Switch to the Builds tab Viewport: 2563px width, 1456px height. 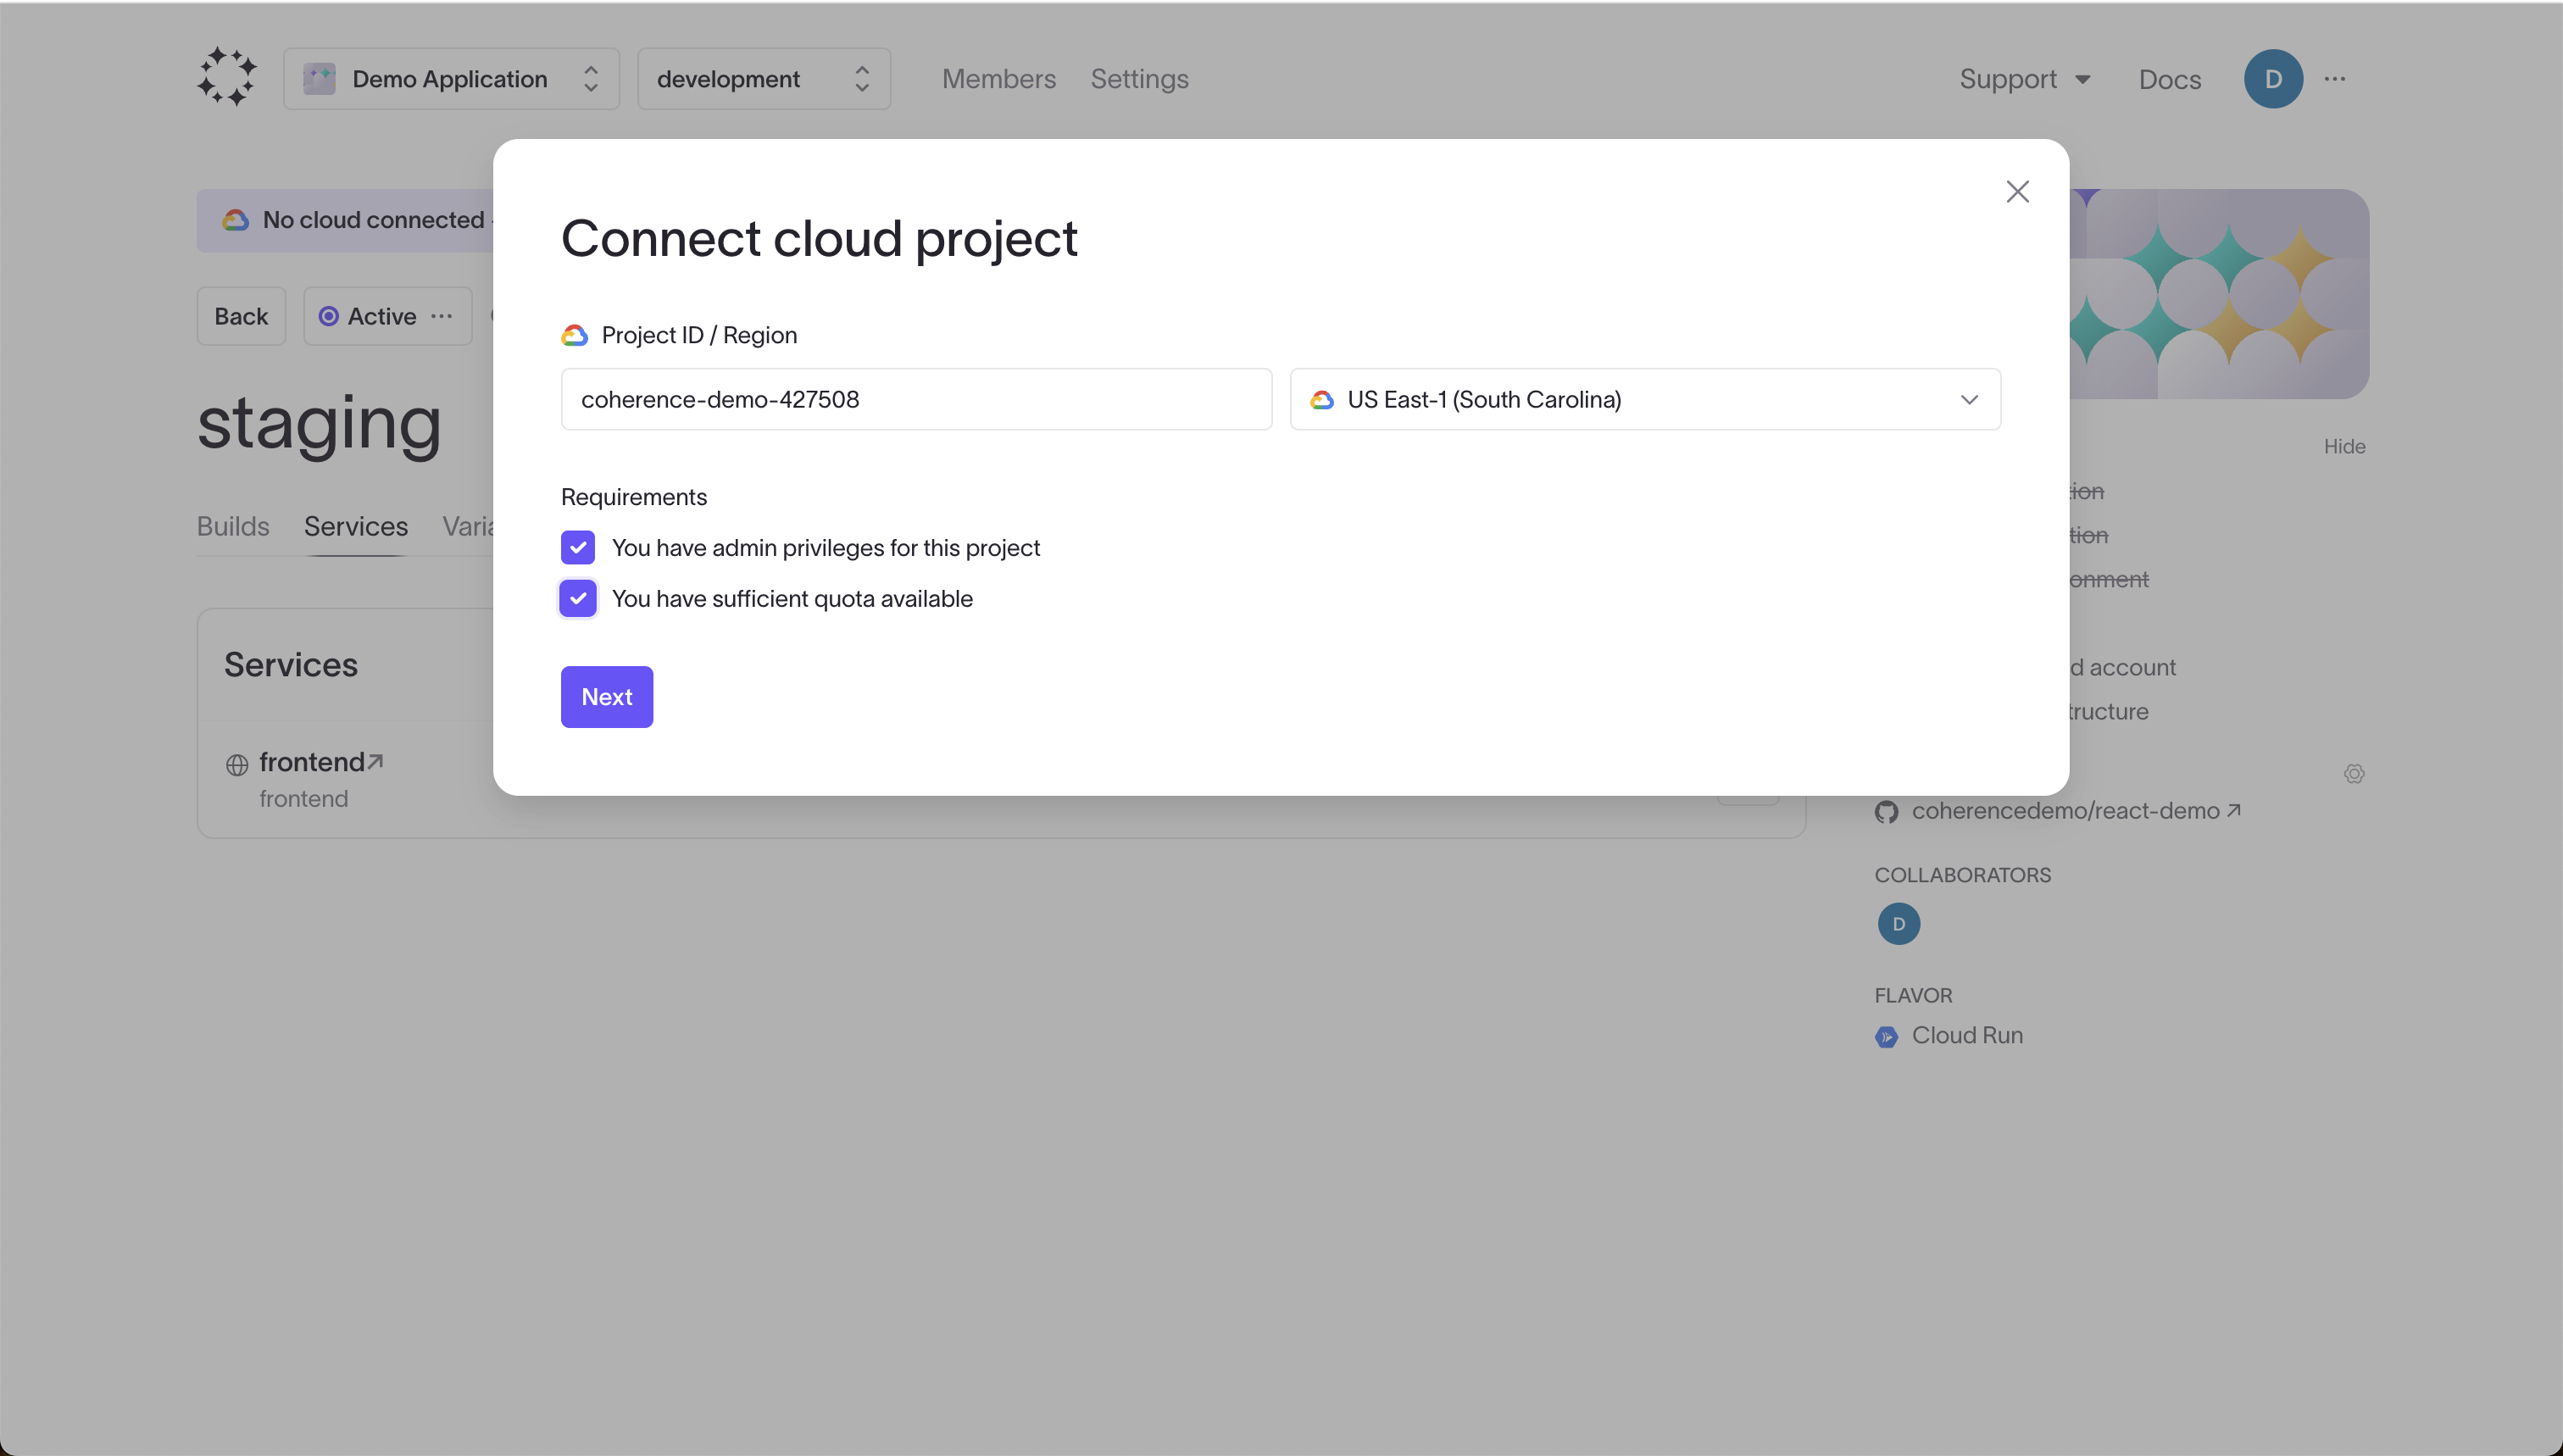pyautogui.click(x=233, y=526)
